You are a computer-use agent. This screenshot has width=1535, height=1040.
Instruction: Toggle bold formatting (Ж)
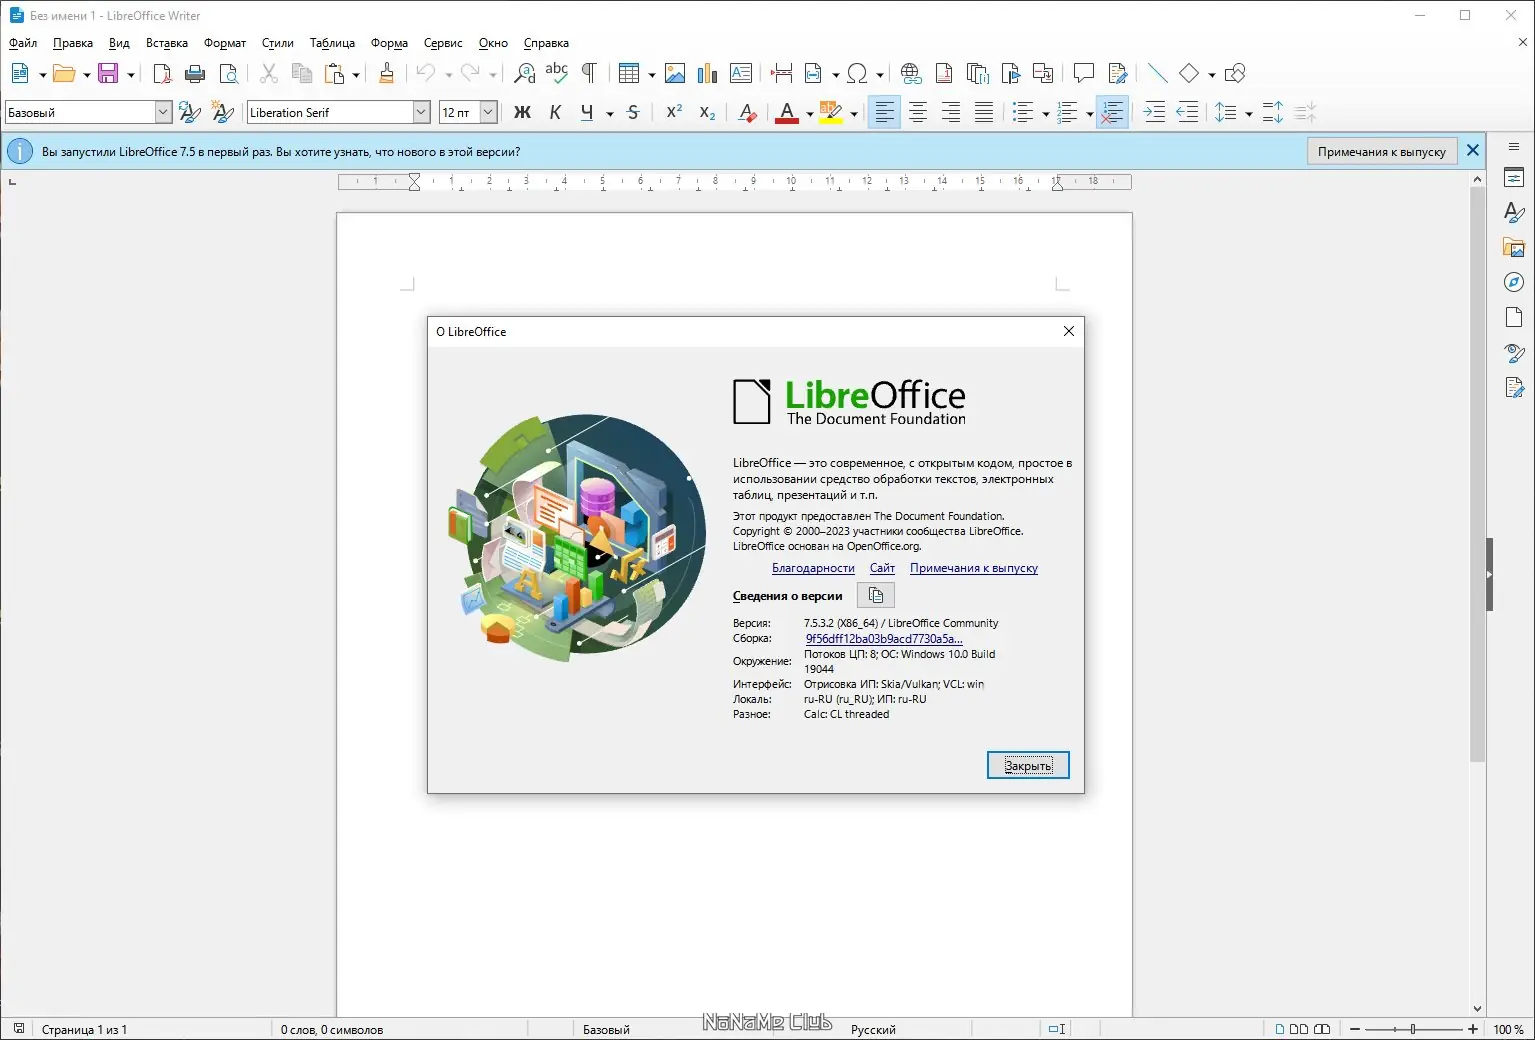(x=522, y=113)
